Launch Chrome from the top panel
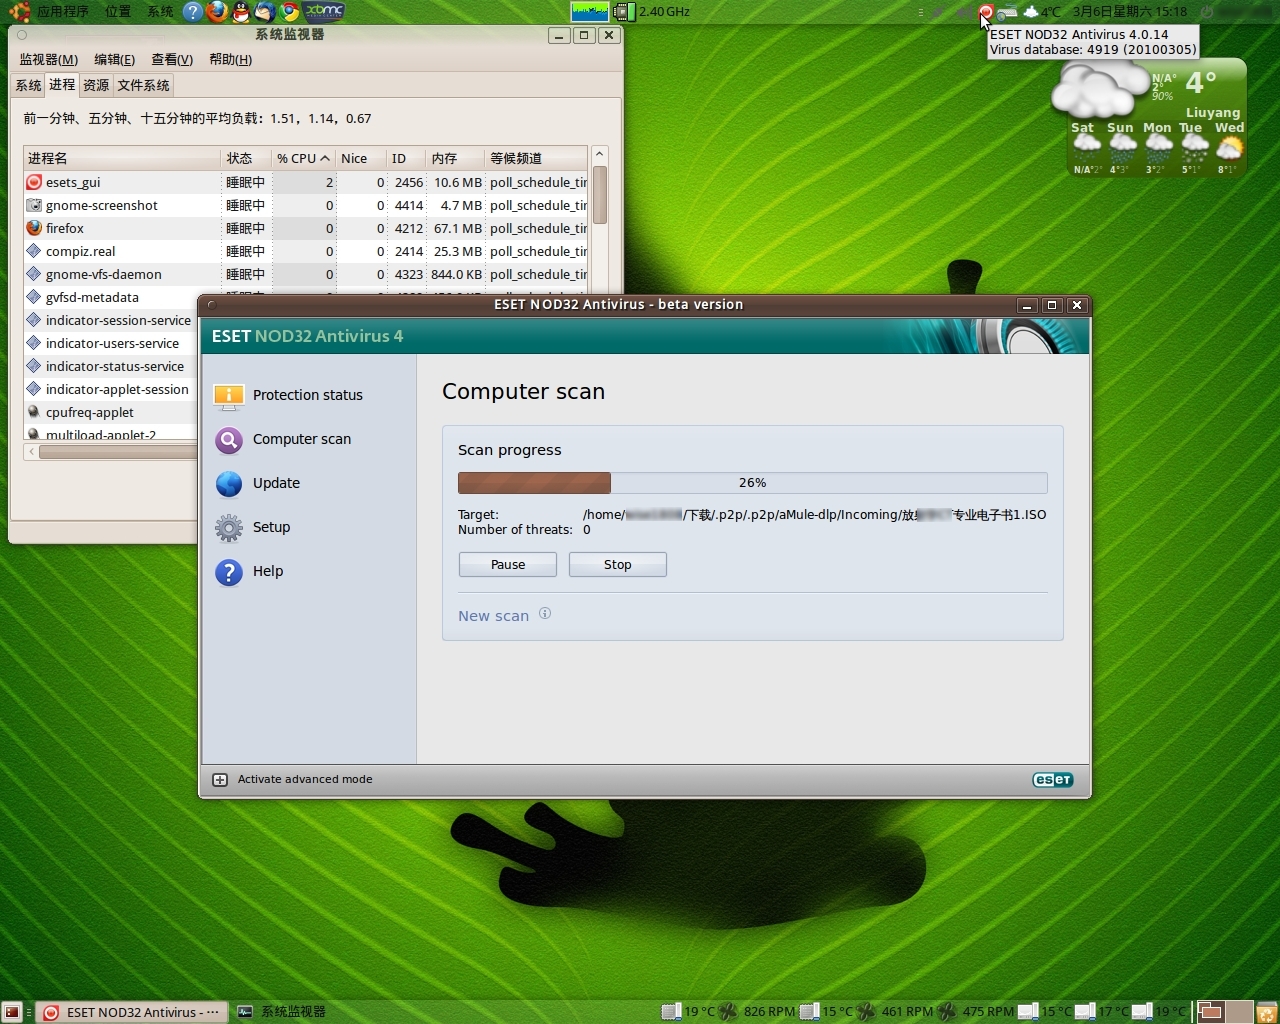This screenshot has height=1024, width=1280. click(x=289, y=12)
